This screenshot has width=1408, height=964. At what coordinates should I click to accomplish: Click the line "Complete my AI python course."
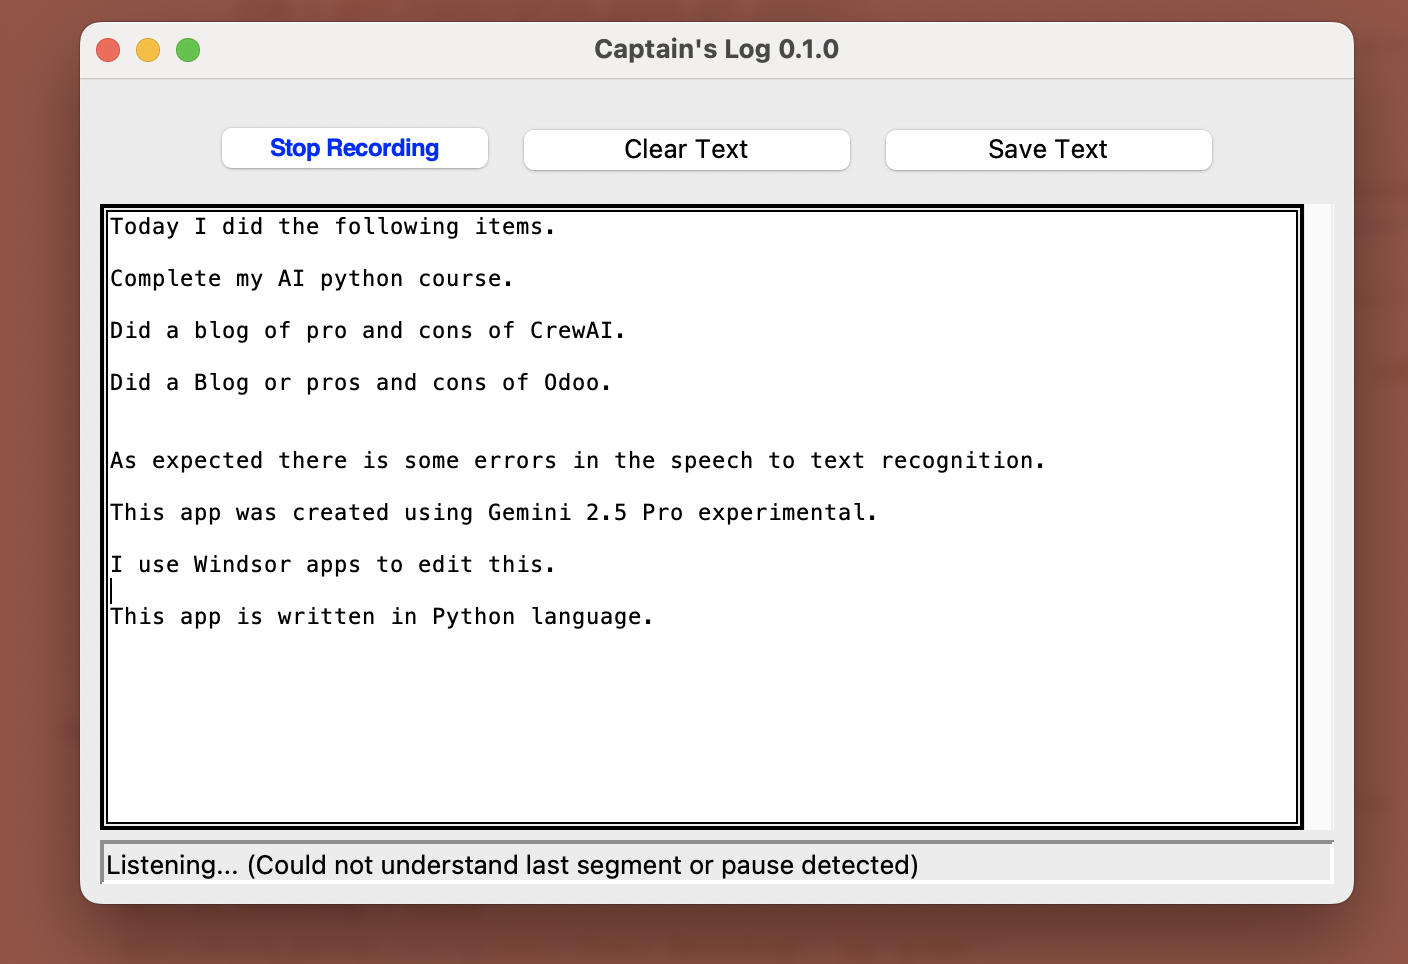tap(312, 279)
